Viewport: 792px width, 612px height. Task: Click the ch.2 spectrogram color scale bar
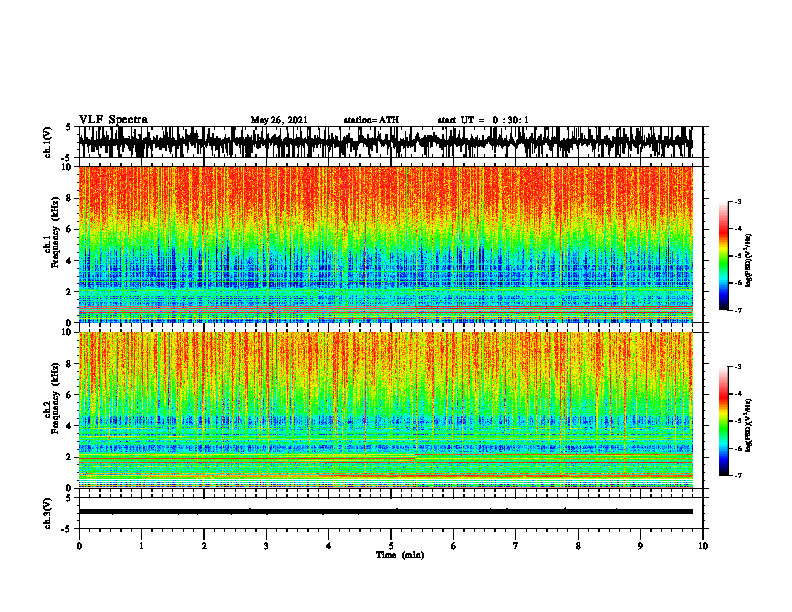coord(724,421)
